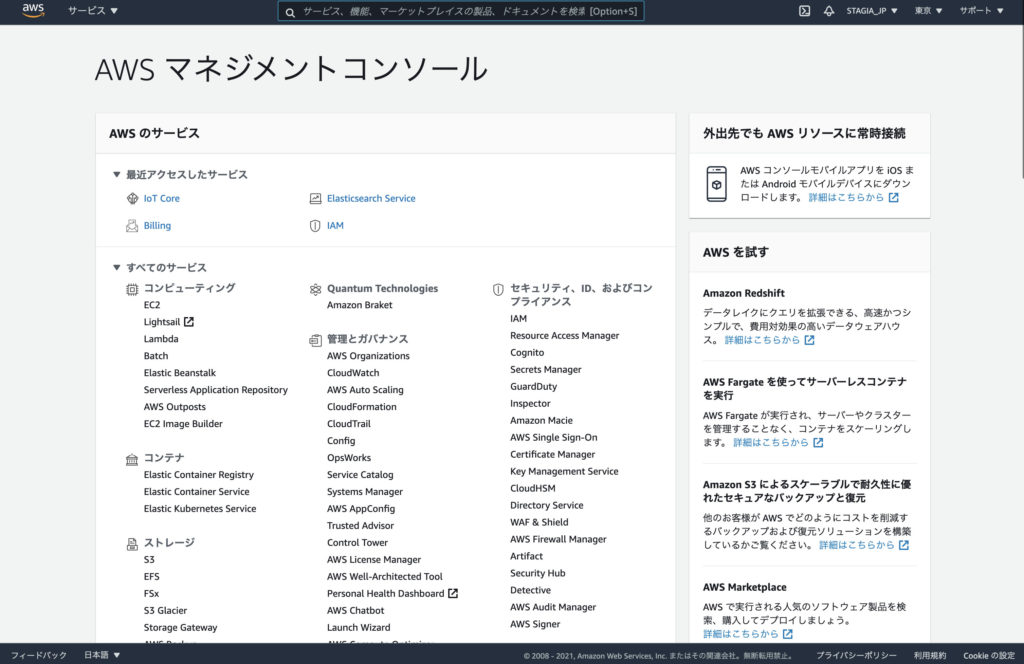Collapse the 最近アクセスしたサービス section

(117, 175)
